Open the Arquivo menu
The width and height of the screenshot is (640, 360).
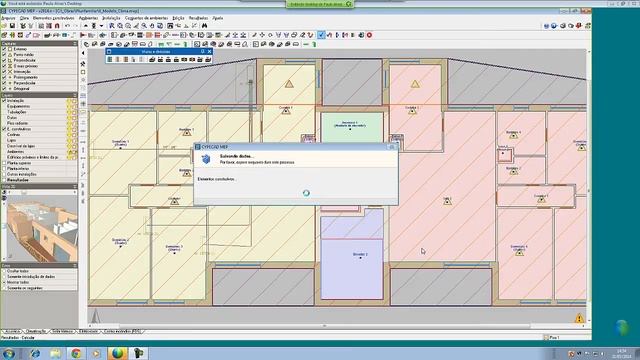click(x=8, y=18)
